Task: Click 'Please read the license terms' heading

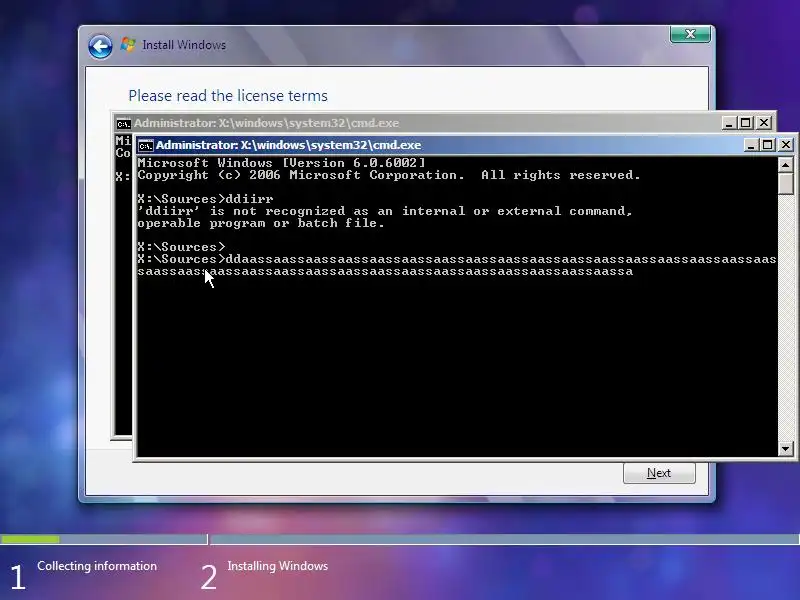Action: (228, 95)
